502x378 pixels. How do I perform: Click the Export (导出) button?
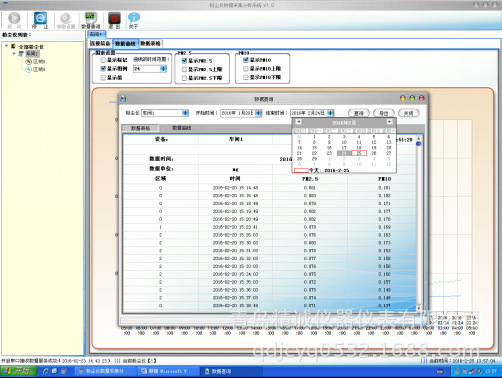384,113
